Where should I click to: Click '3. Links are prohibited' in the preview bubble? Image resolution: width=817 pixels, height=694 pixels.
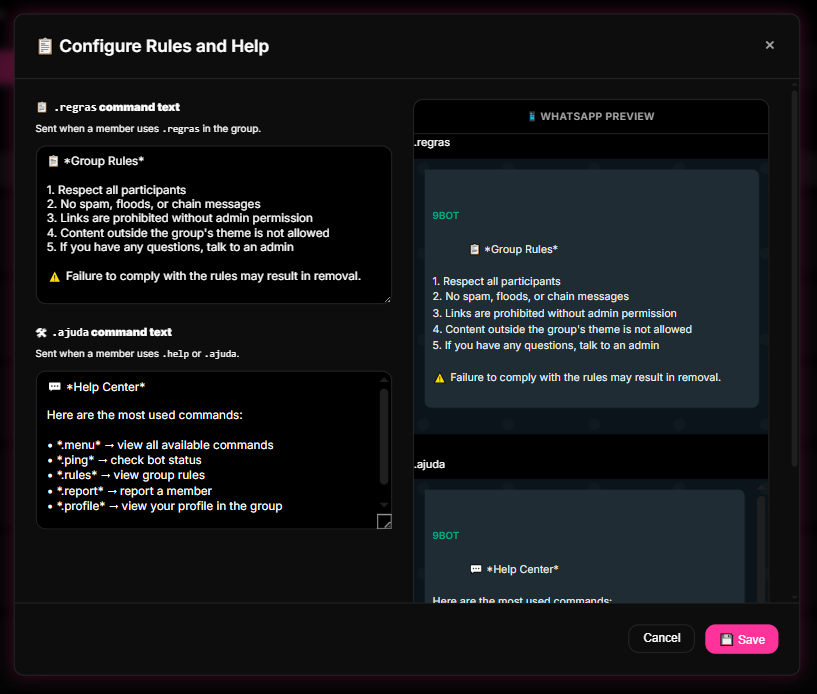point(554,314)
